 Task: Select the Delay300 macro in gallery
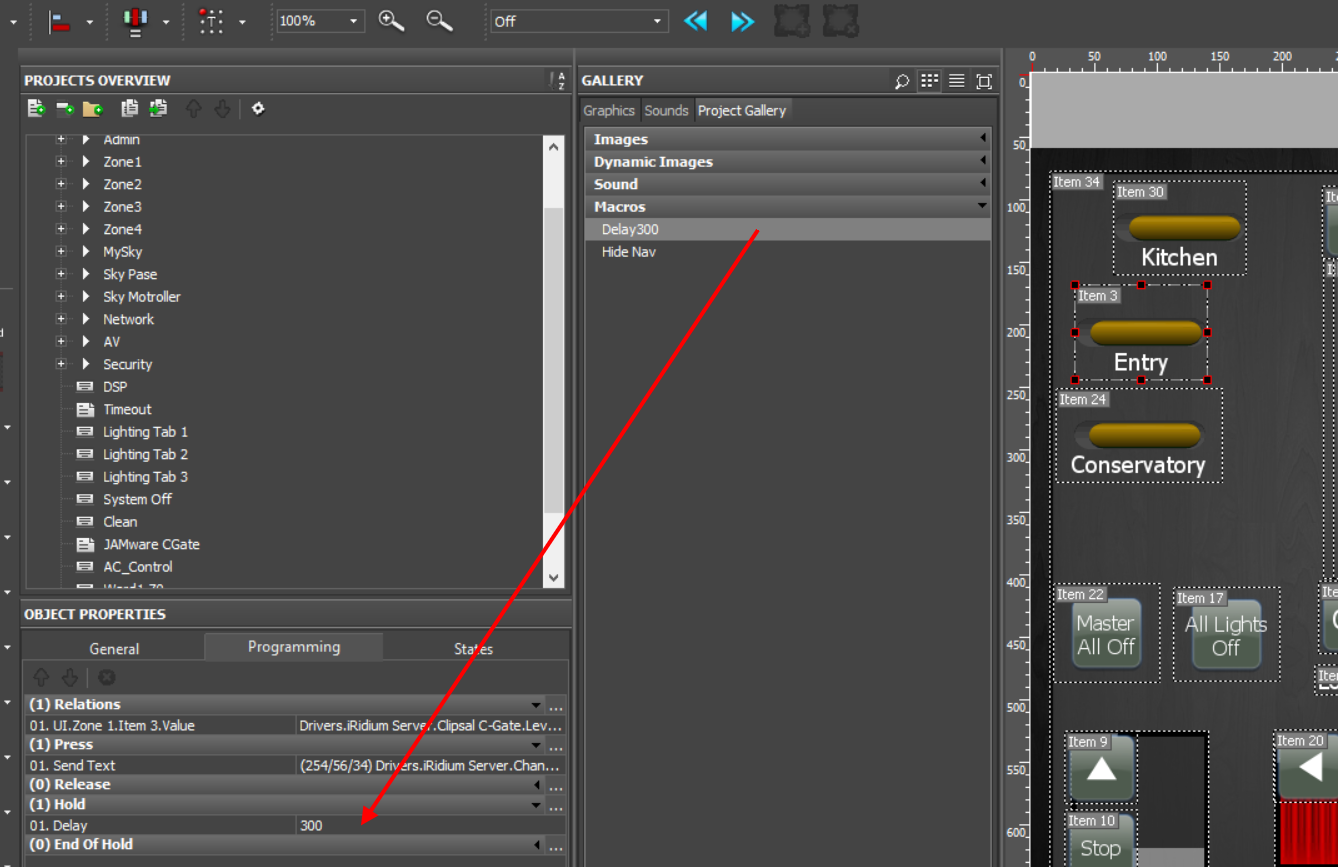coord(630,230)
